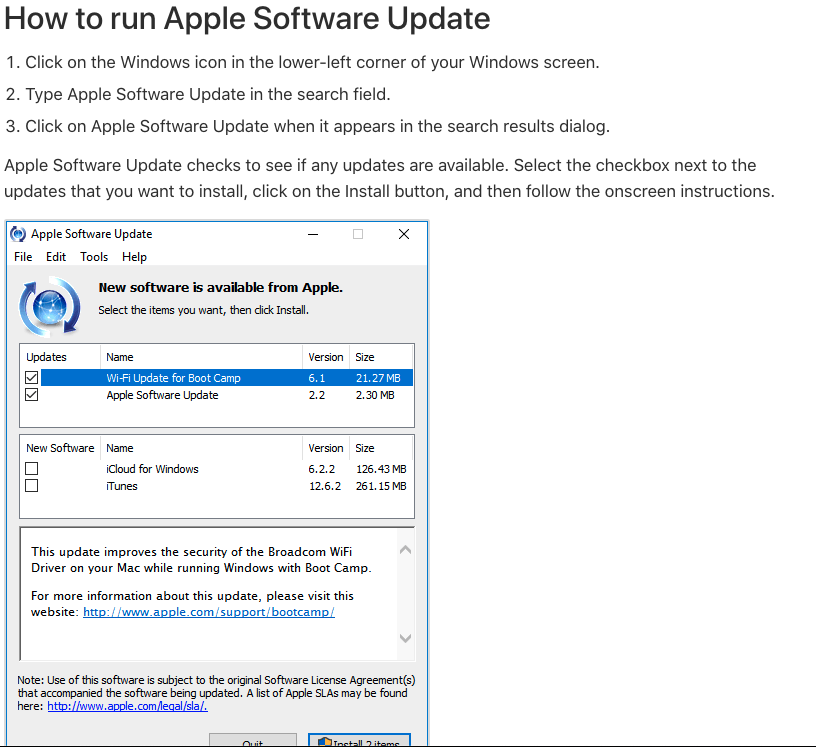Click version 12.6.2 of iTunes
Viewport: 816px width, 747px height.
pyautogui.click(x=325, y=486)
